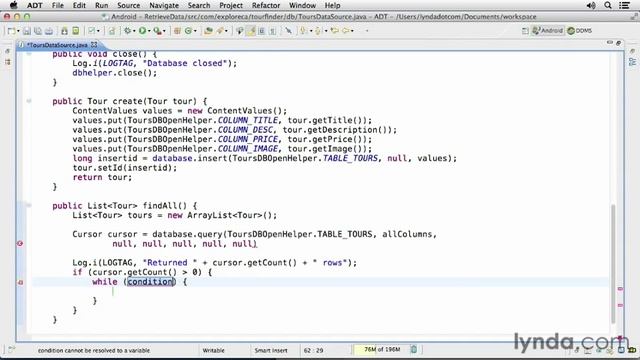
Task: Open the Apple menu
Action: point(13,5)
